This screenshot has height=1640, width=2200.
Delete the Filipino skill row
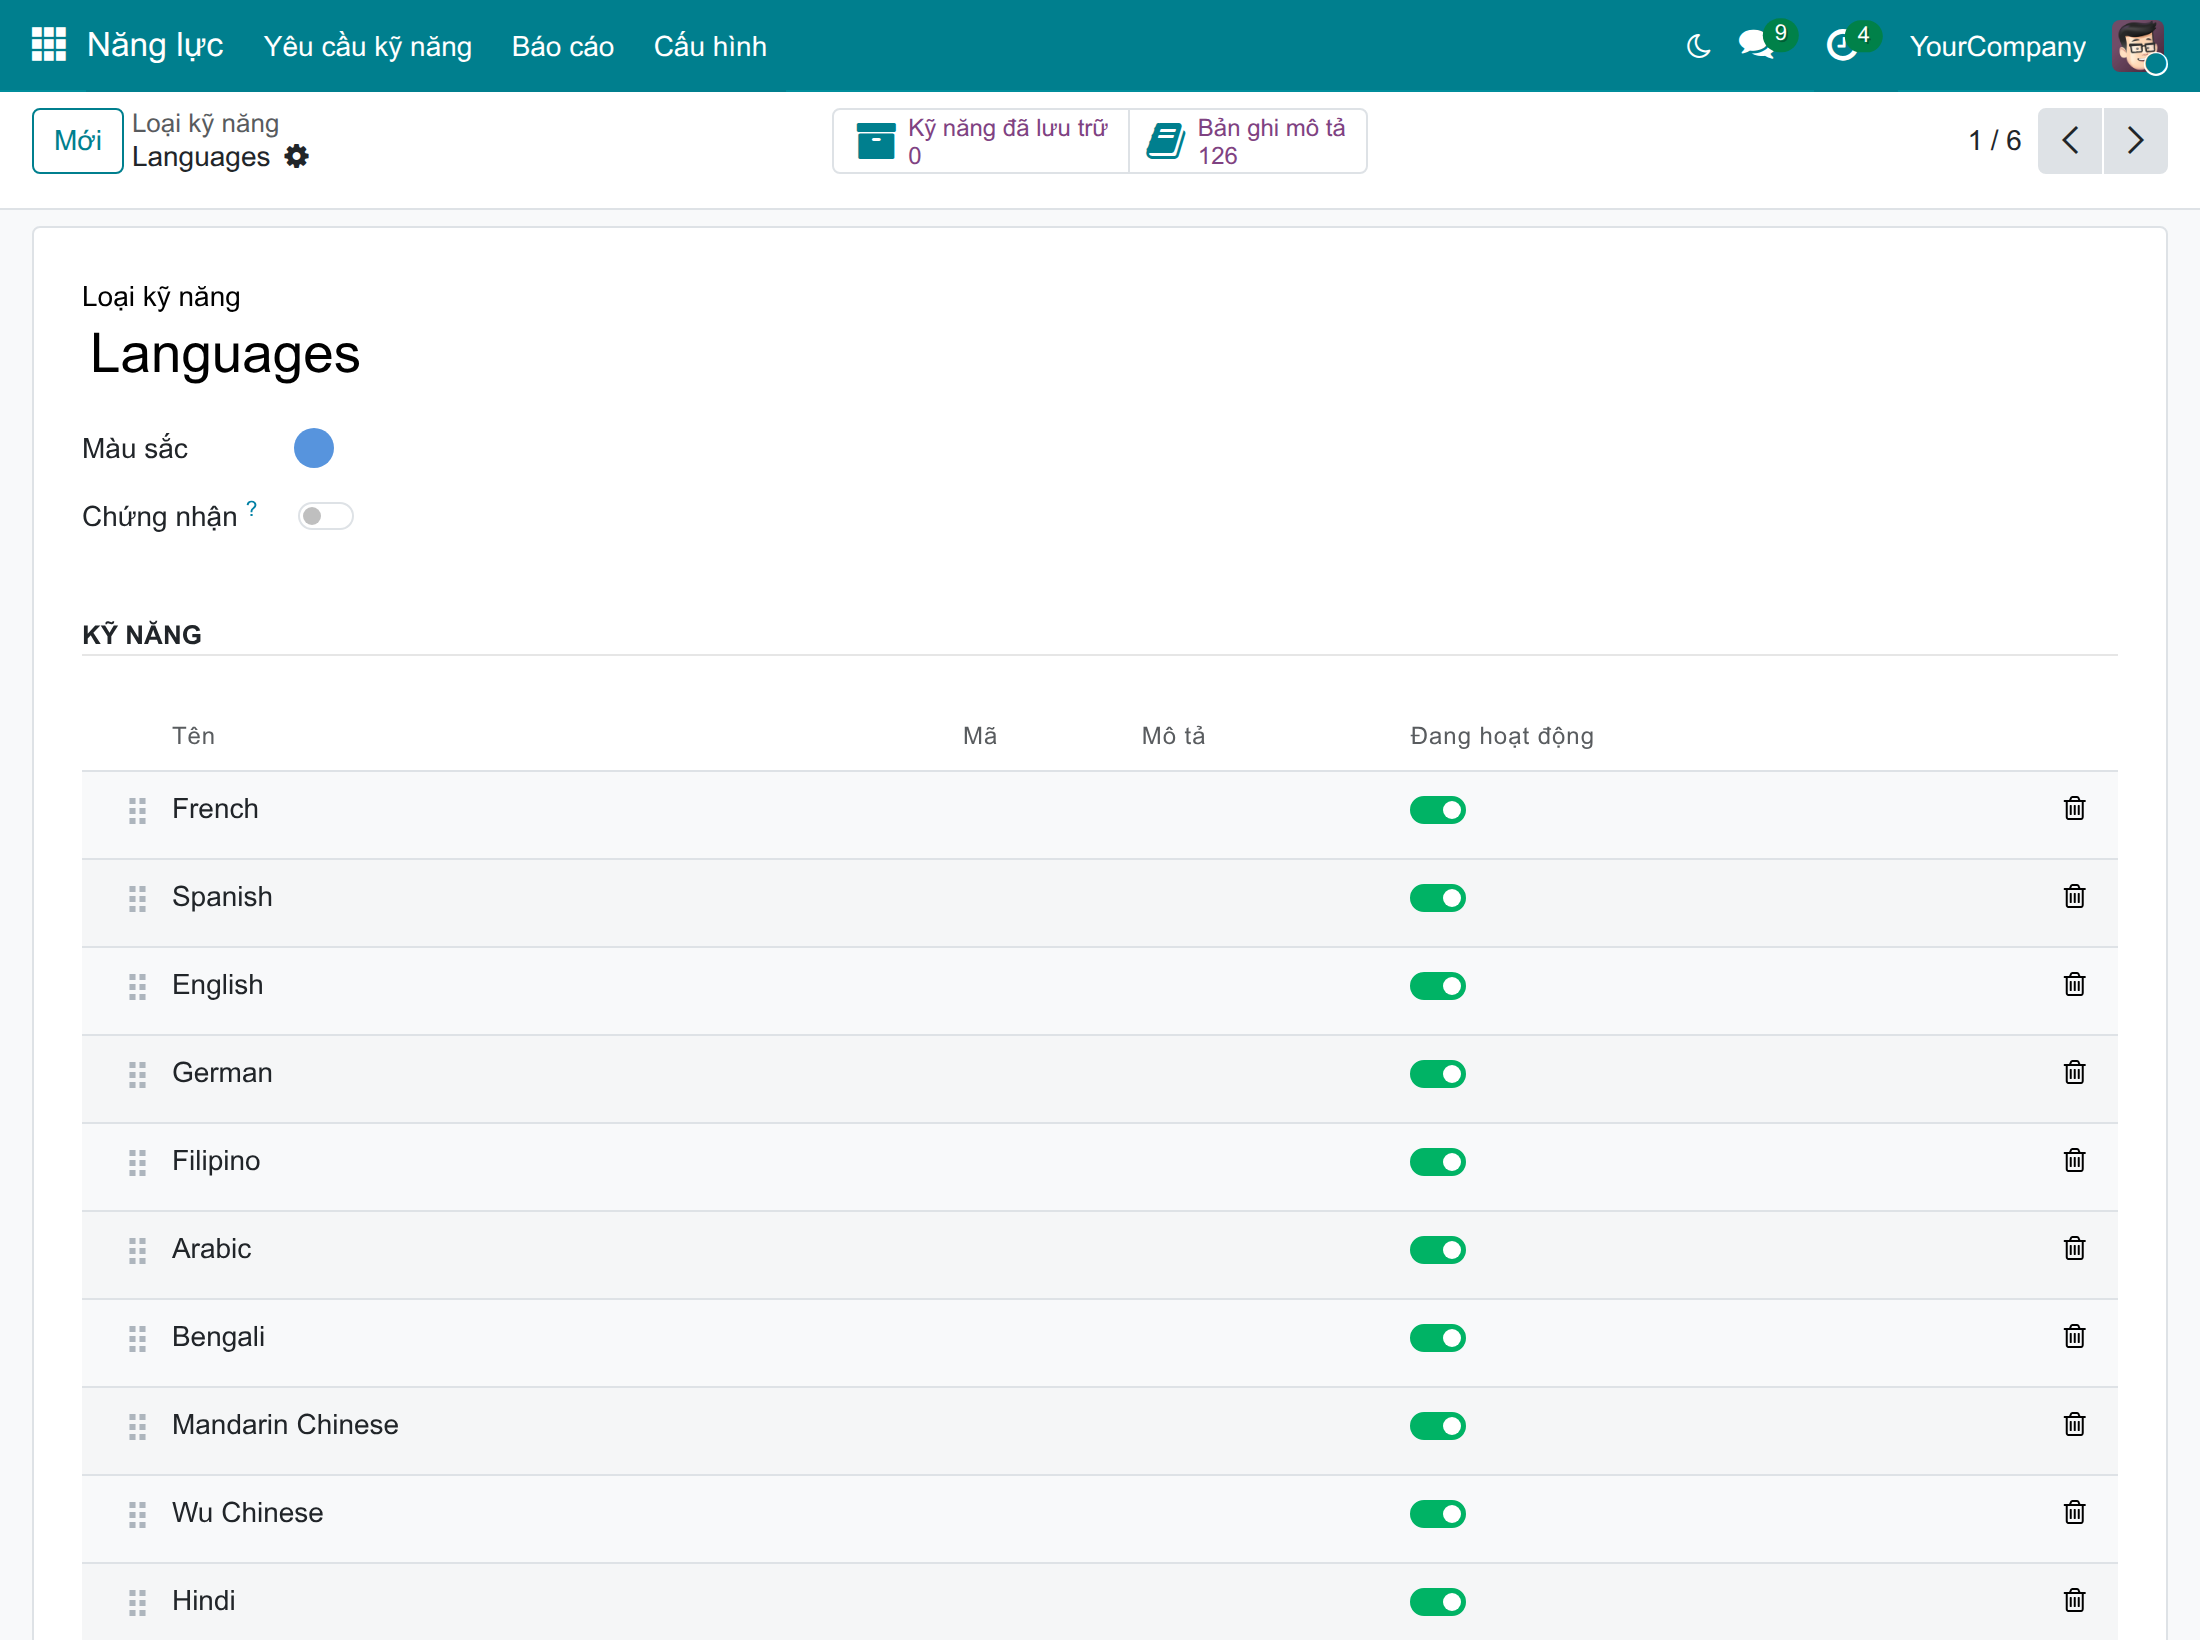(2074, 1160)
